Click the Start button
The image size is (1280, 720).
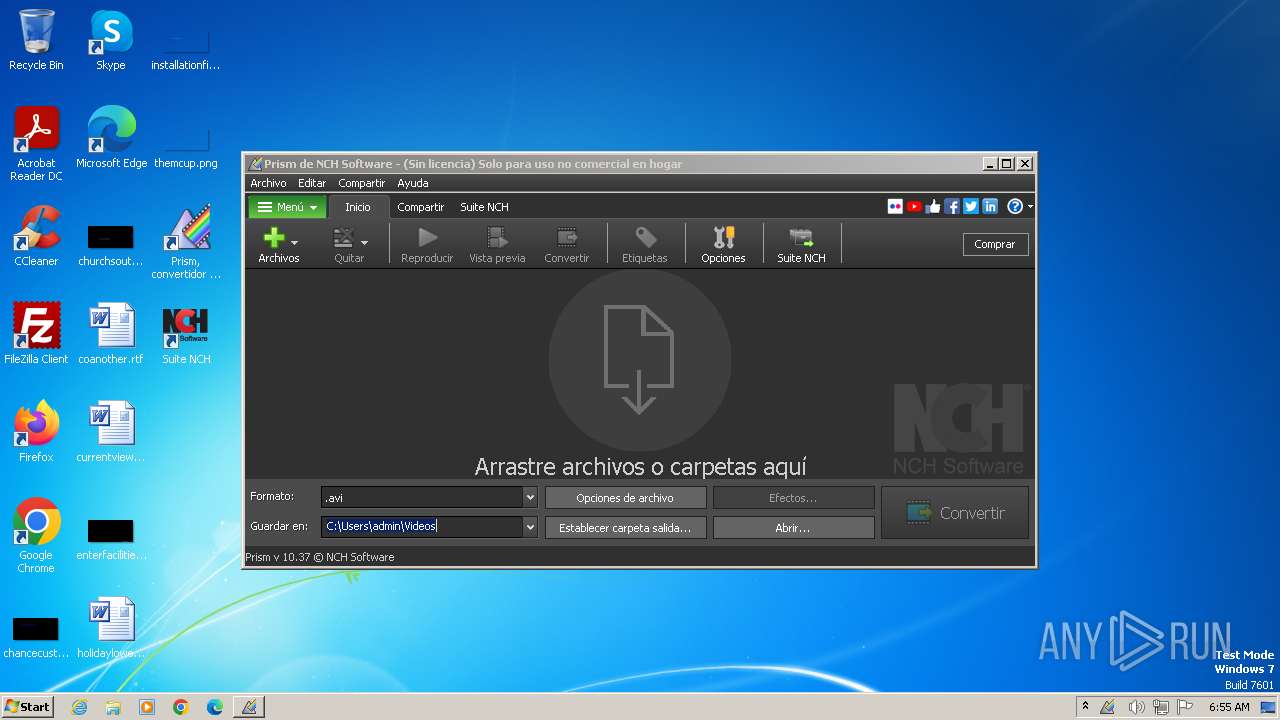pyautogui.click(x=27, y=706)
